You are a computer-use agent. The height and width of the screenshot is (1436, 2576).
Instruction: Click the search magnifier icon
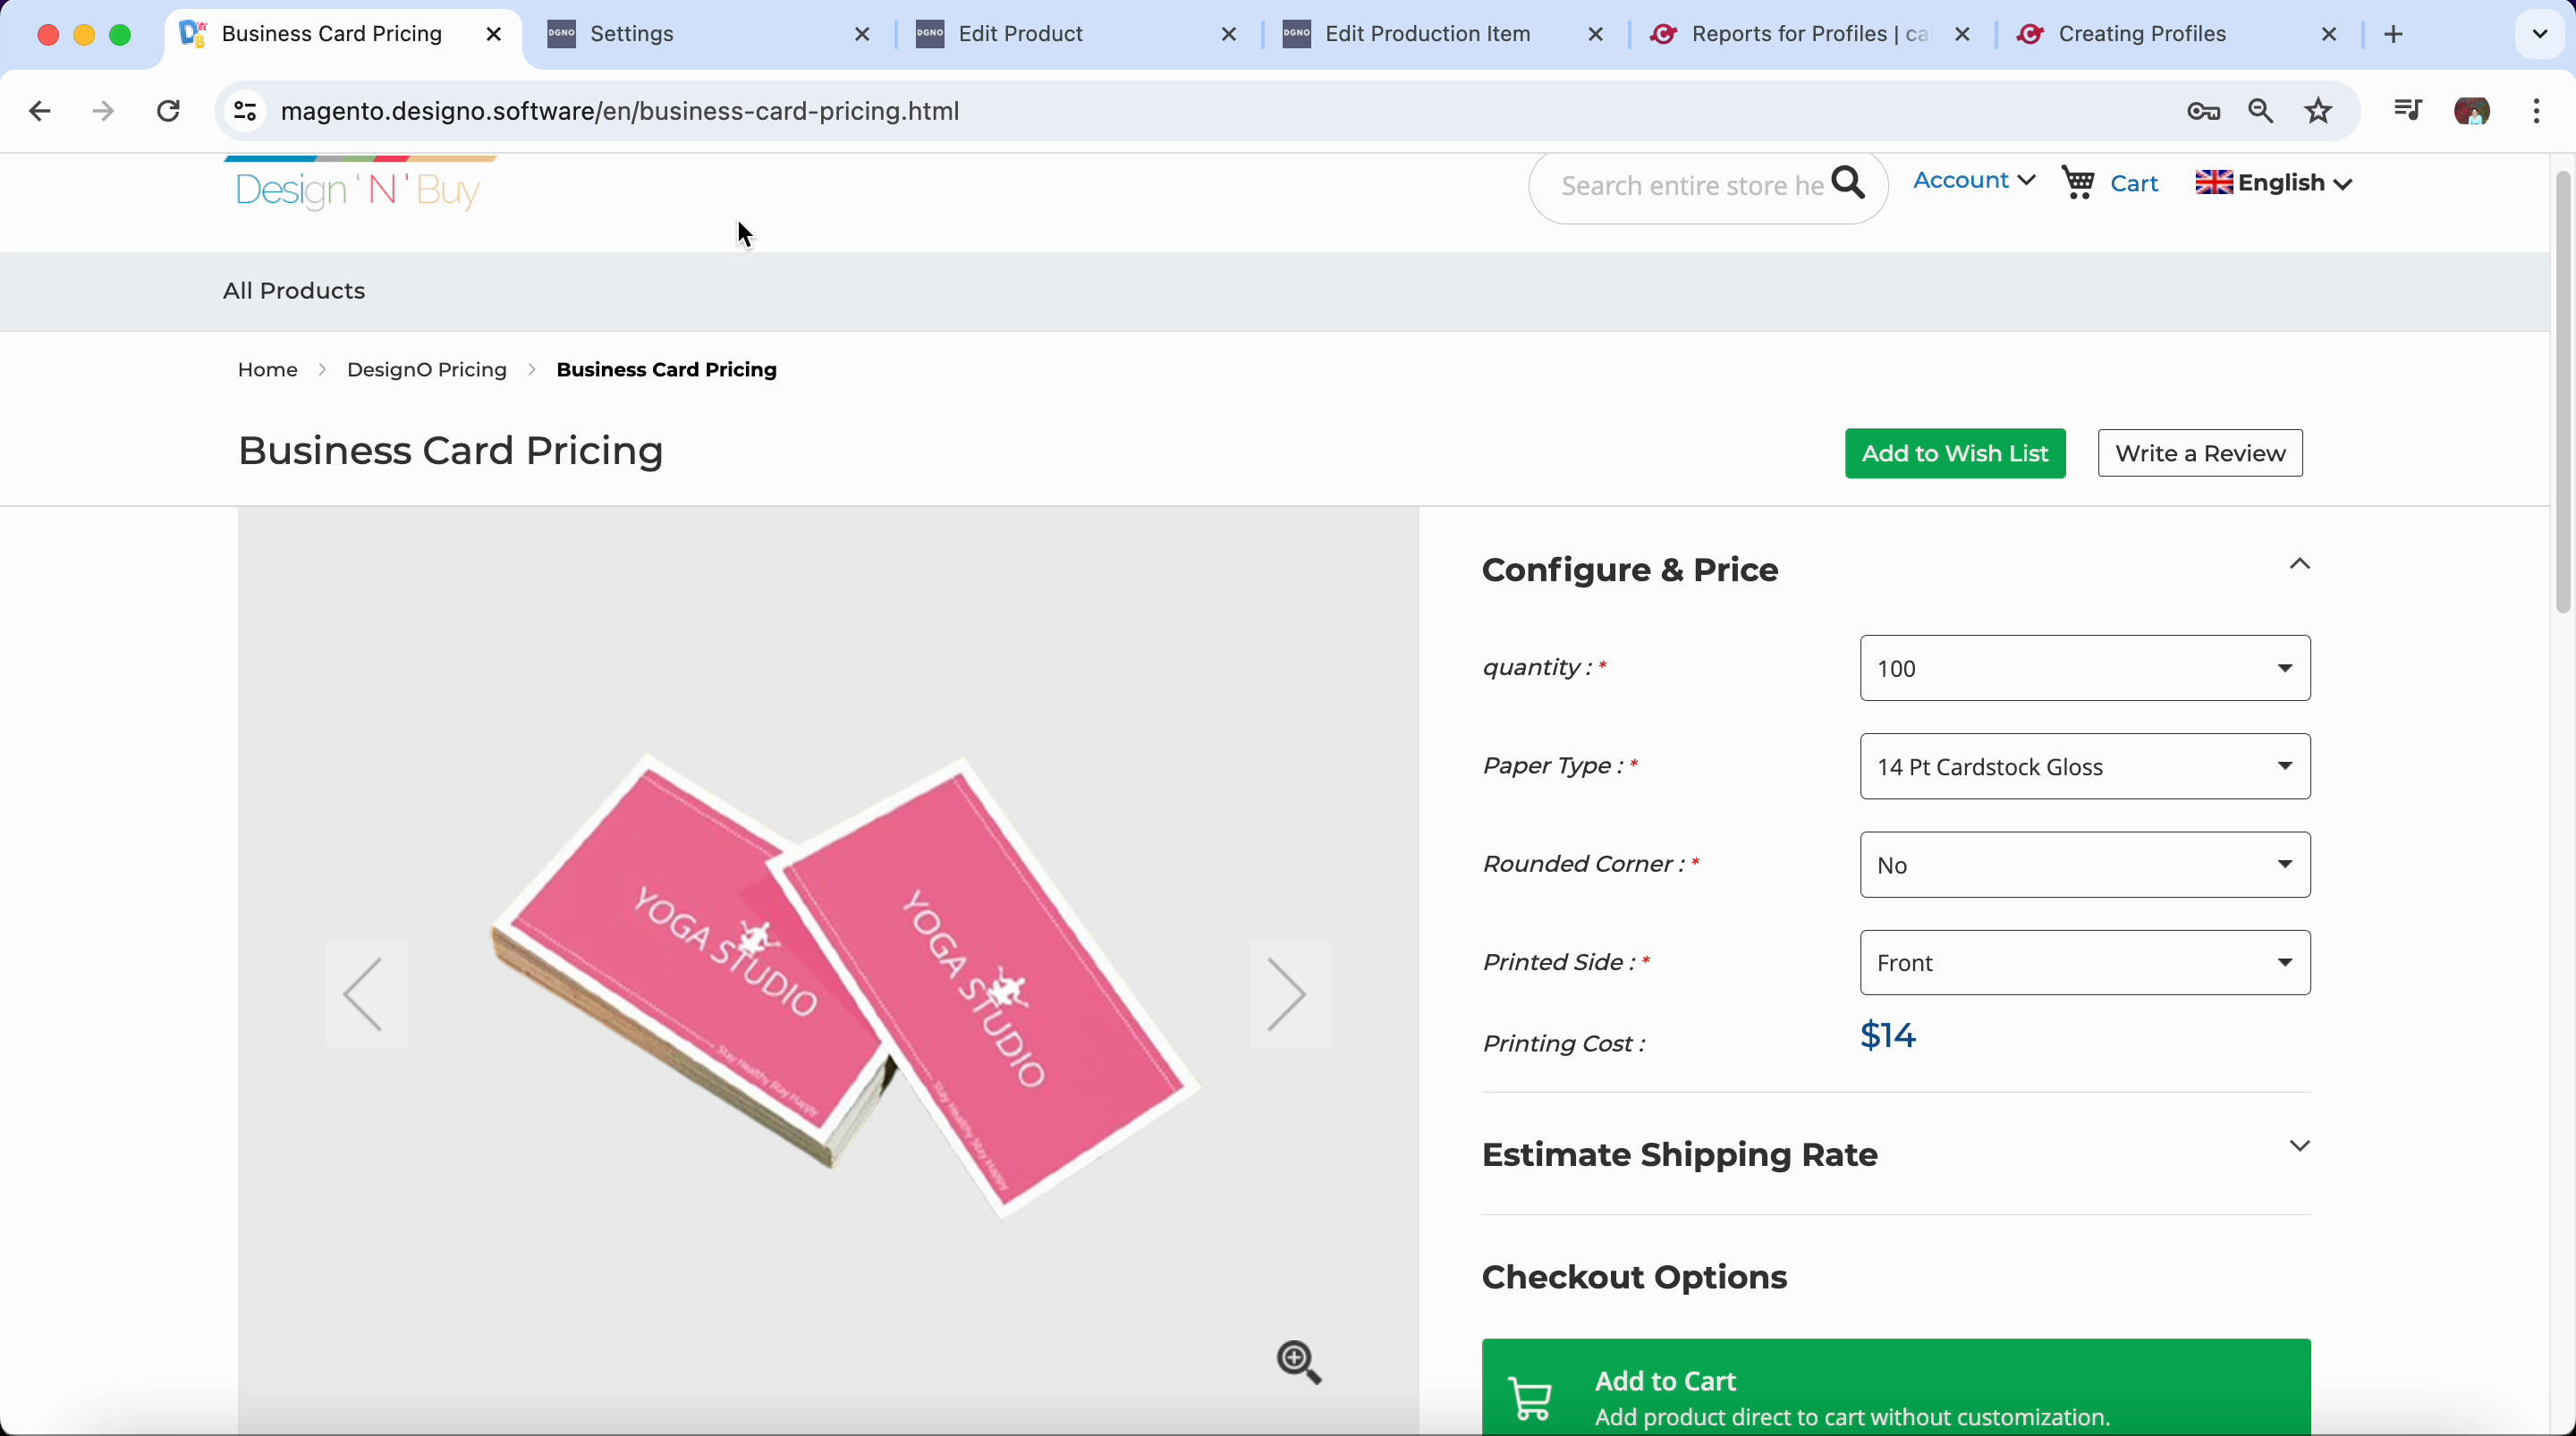(1848, 183)
